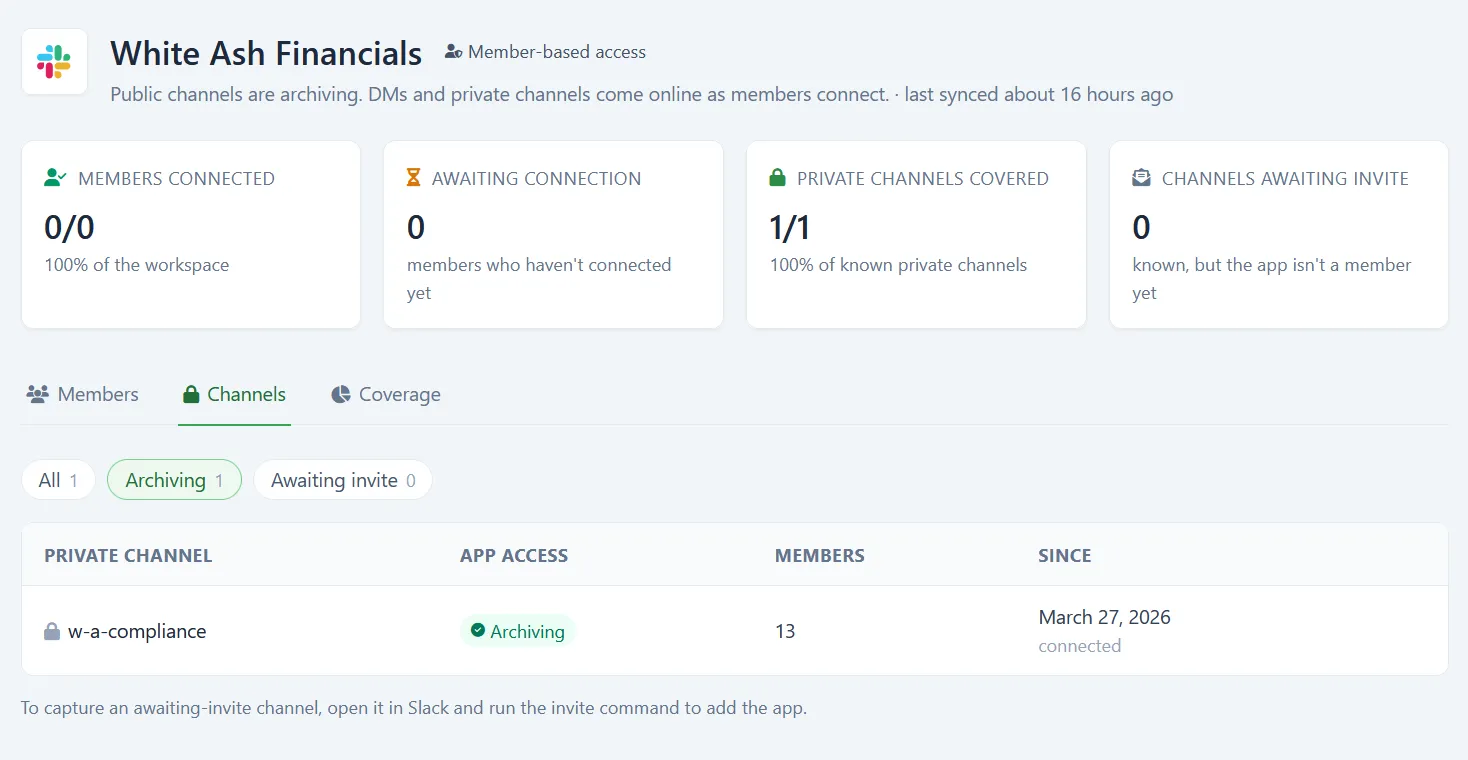Click the awaiting-invite instruction note

pos(414,708)
